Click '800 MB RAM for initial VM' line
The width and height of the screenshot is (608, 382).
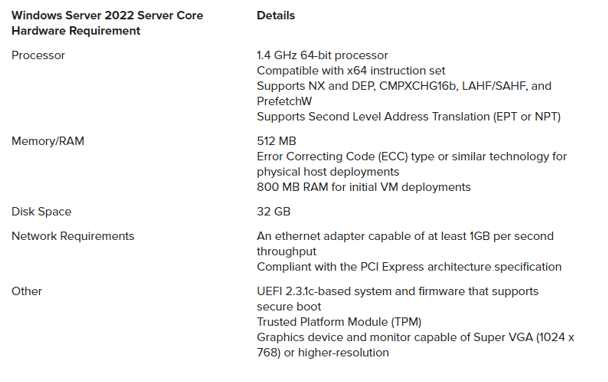(364, 187)
